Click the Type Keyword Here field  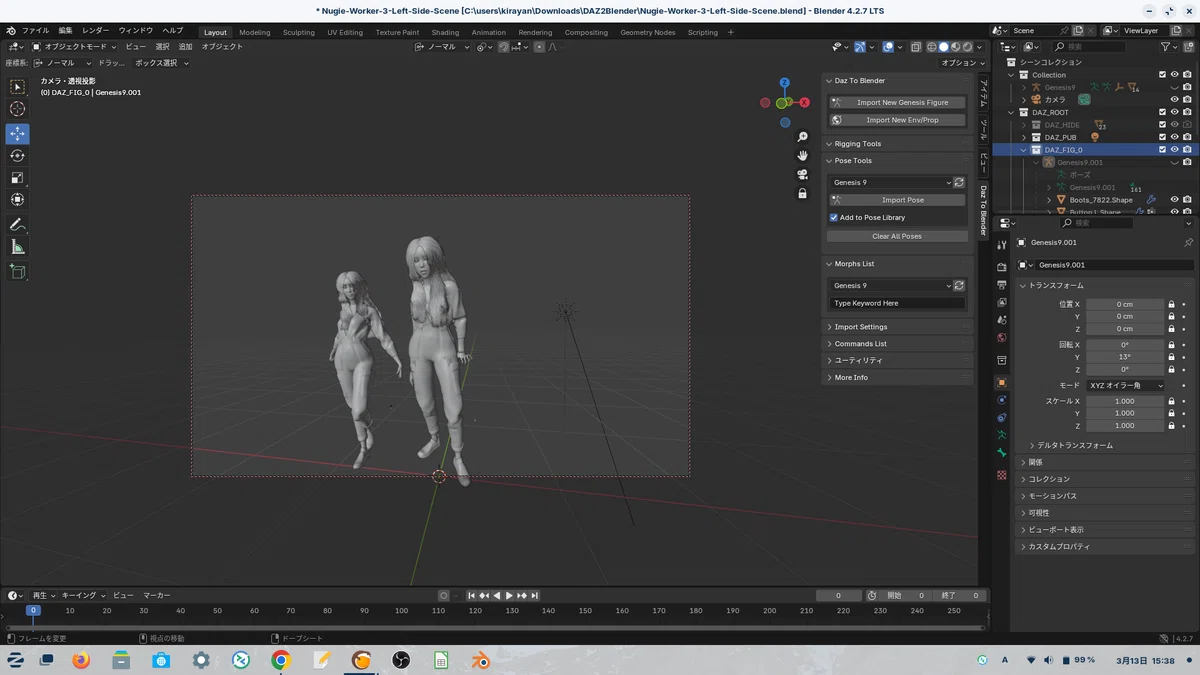(897, 303)
